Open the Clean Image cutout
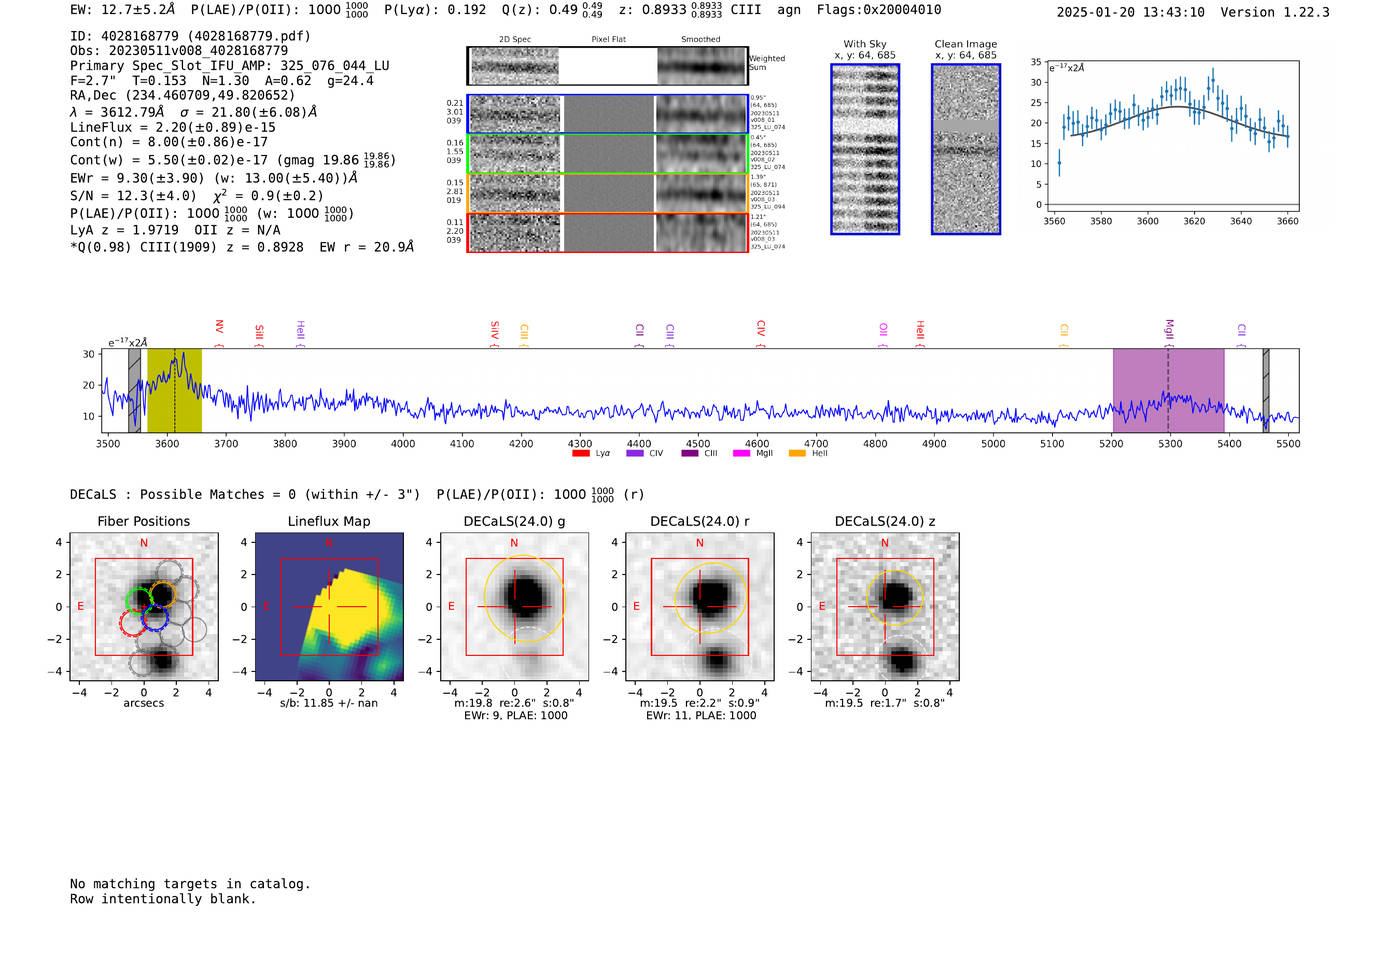1400x953 pixels. tap(966, 149)
